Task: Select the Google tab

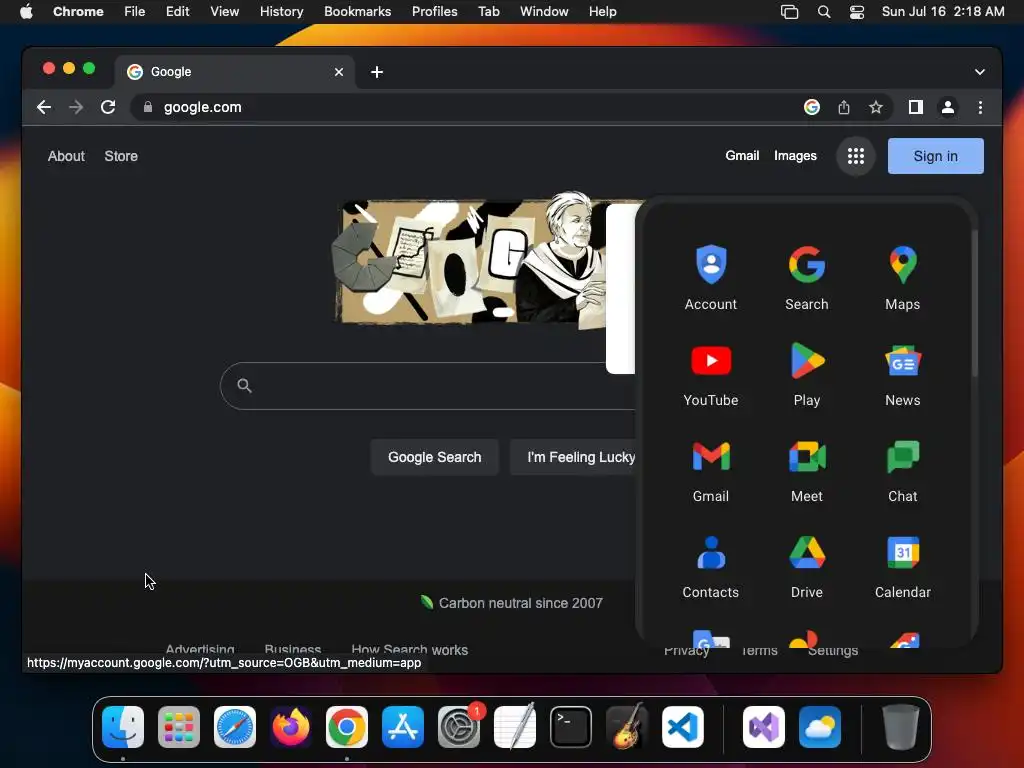Action: (x=235, y=72)
